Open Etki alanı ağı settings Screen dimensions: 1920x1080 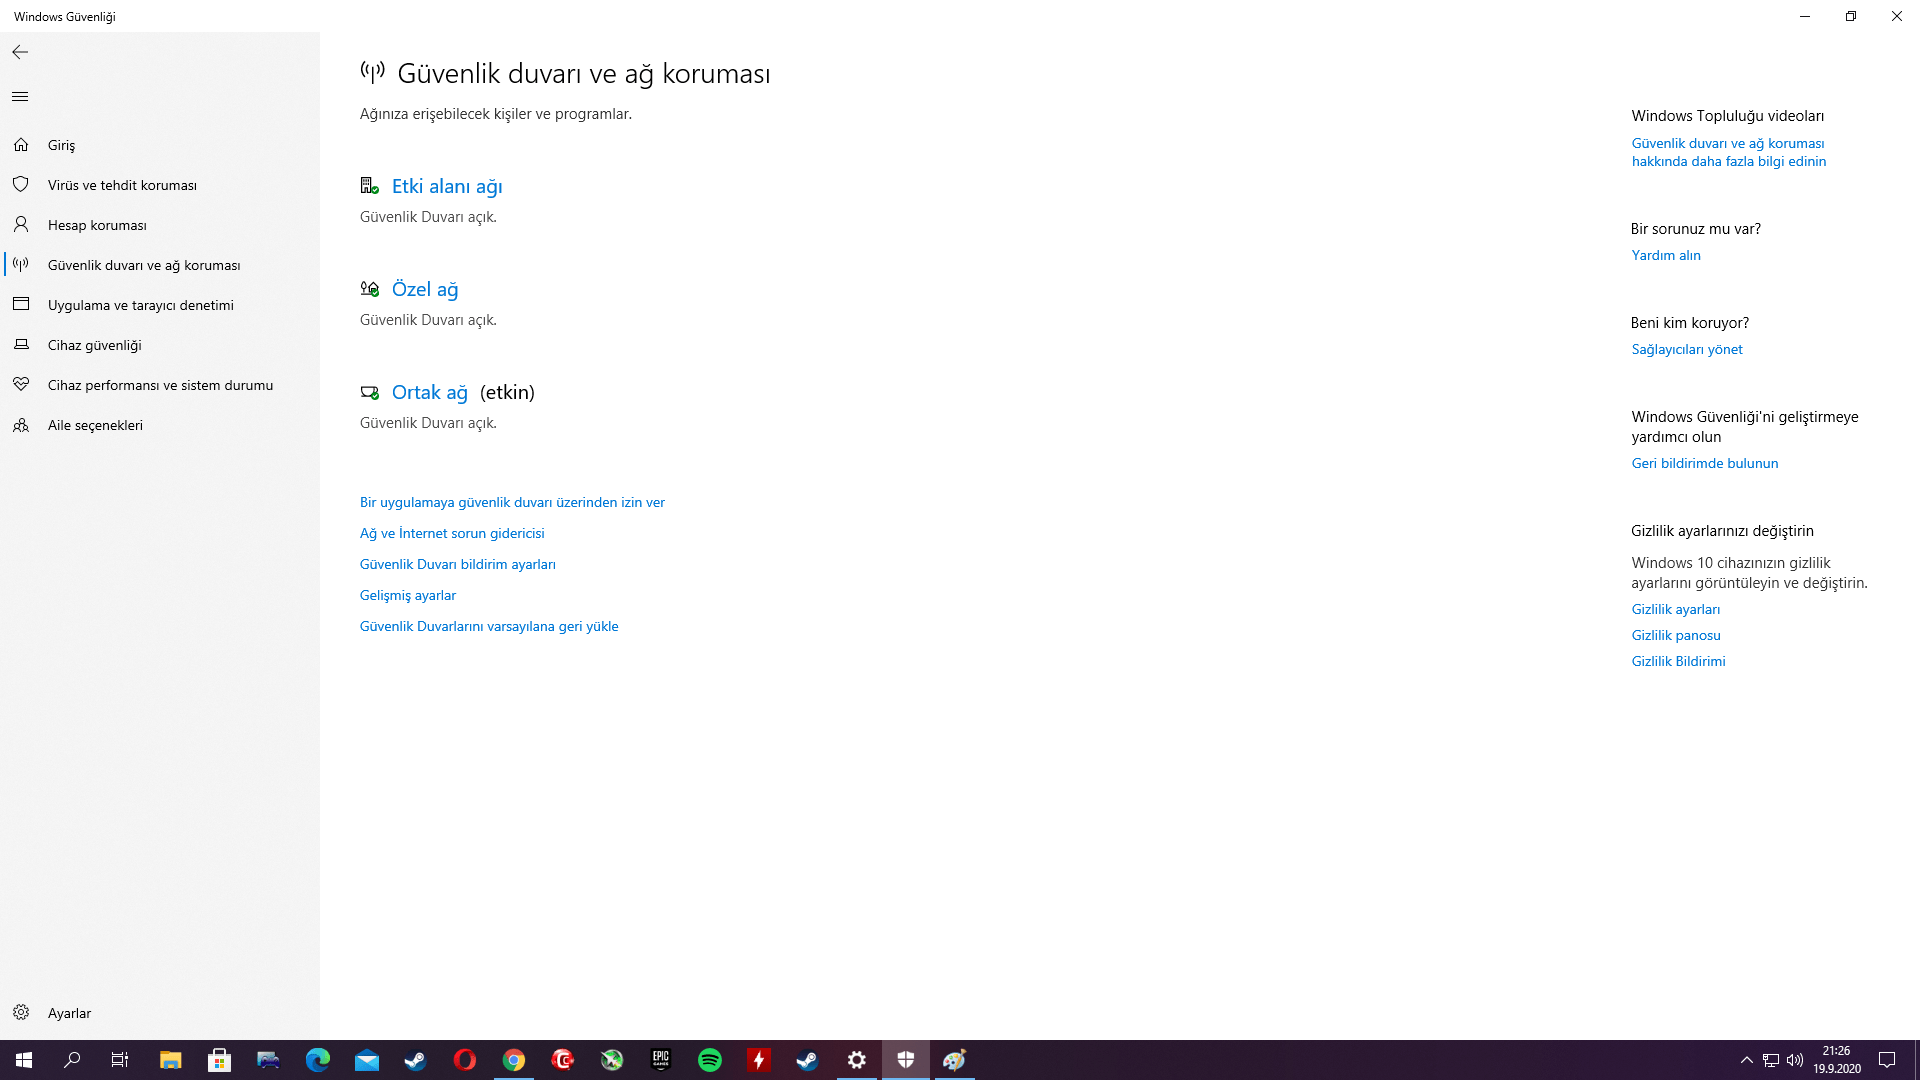click(x=446, y=187)
